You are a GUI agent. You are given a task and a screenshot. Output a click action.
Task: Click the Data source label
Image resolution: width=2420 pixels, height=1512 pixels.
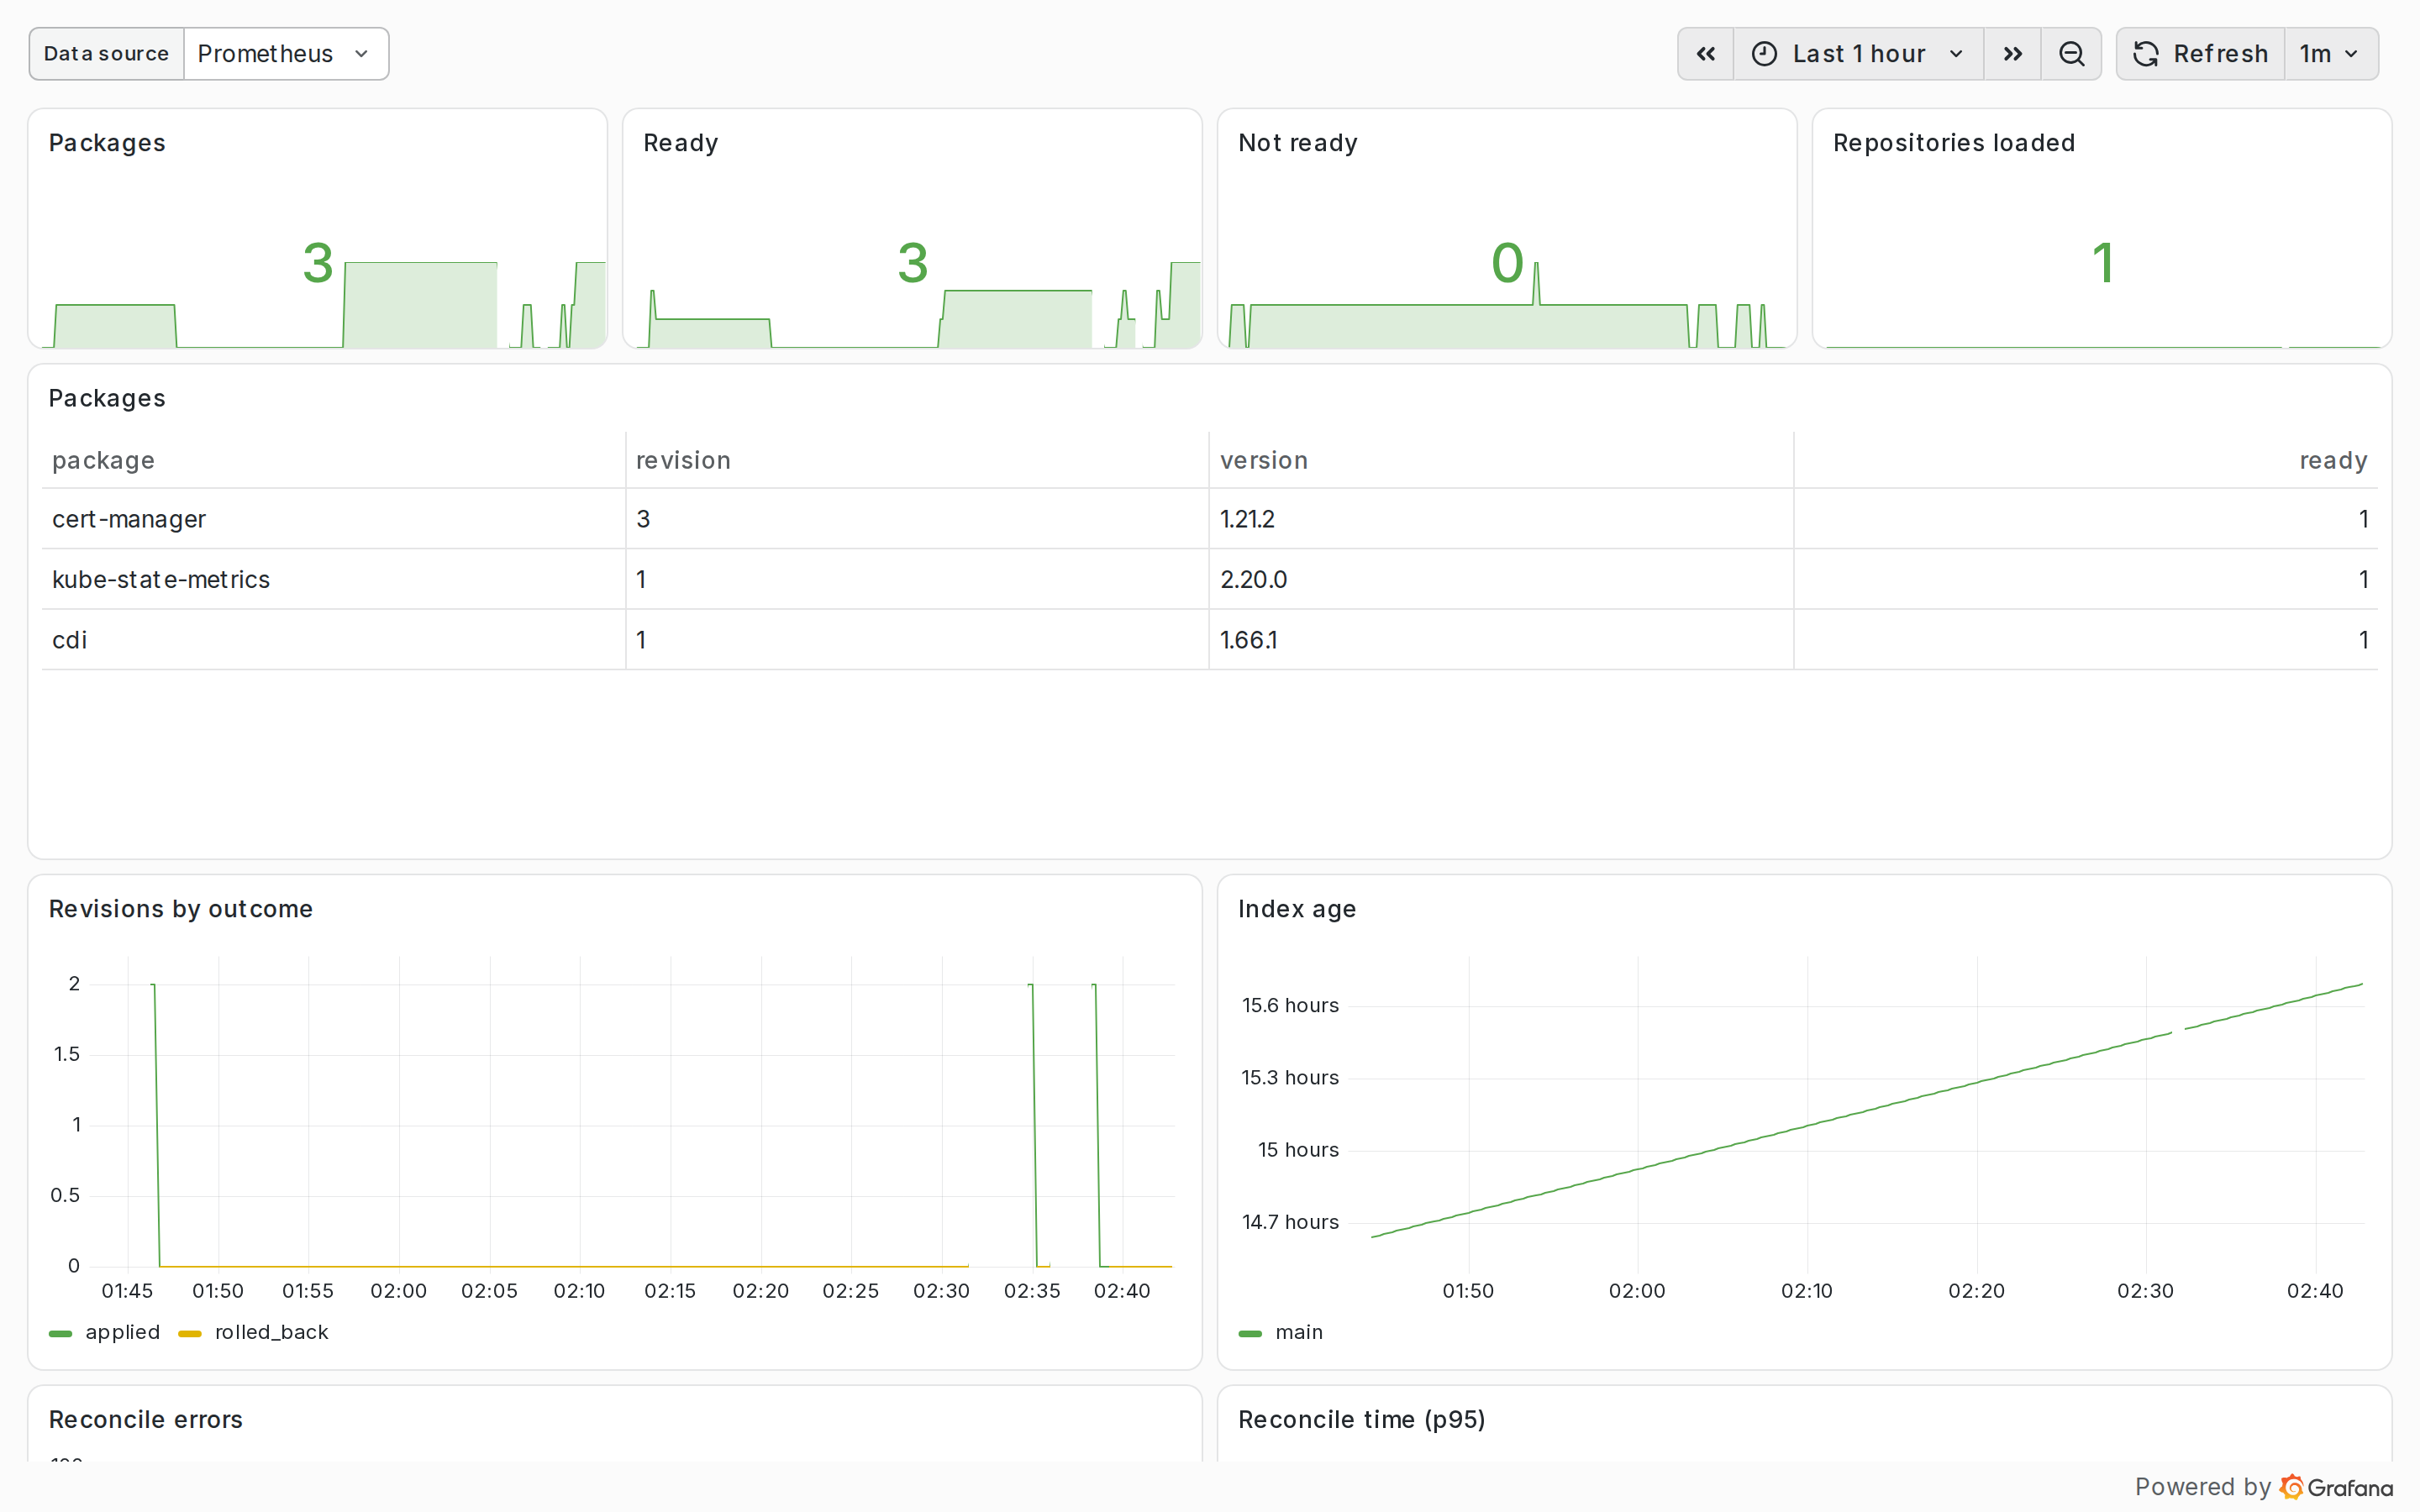106,54
